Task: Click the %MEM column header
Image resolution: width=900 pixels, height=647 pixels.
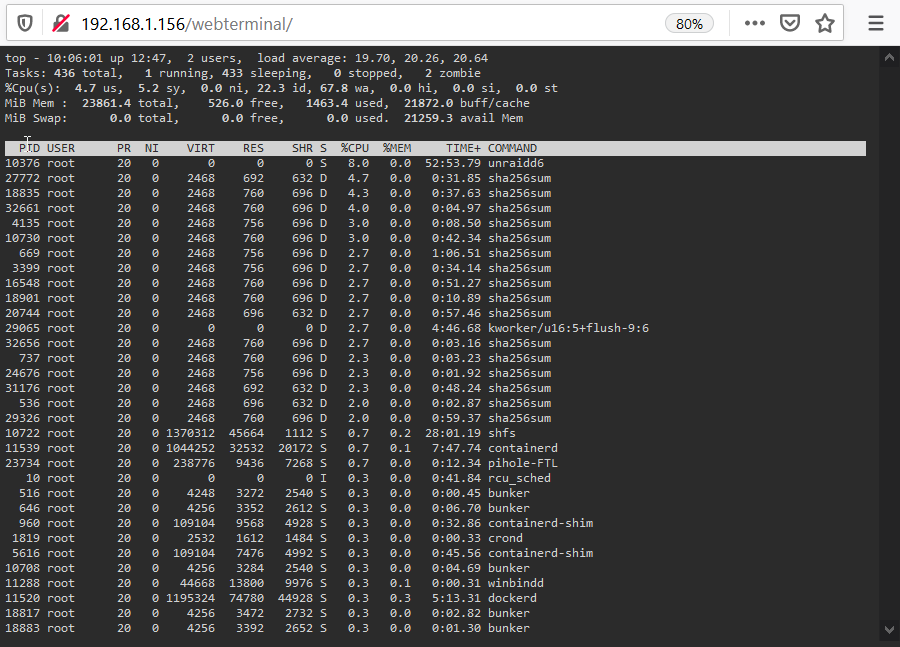Action: tap(397, 148)
